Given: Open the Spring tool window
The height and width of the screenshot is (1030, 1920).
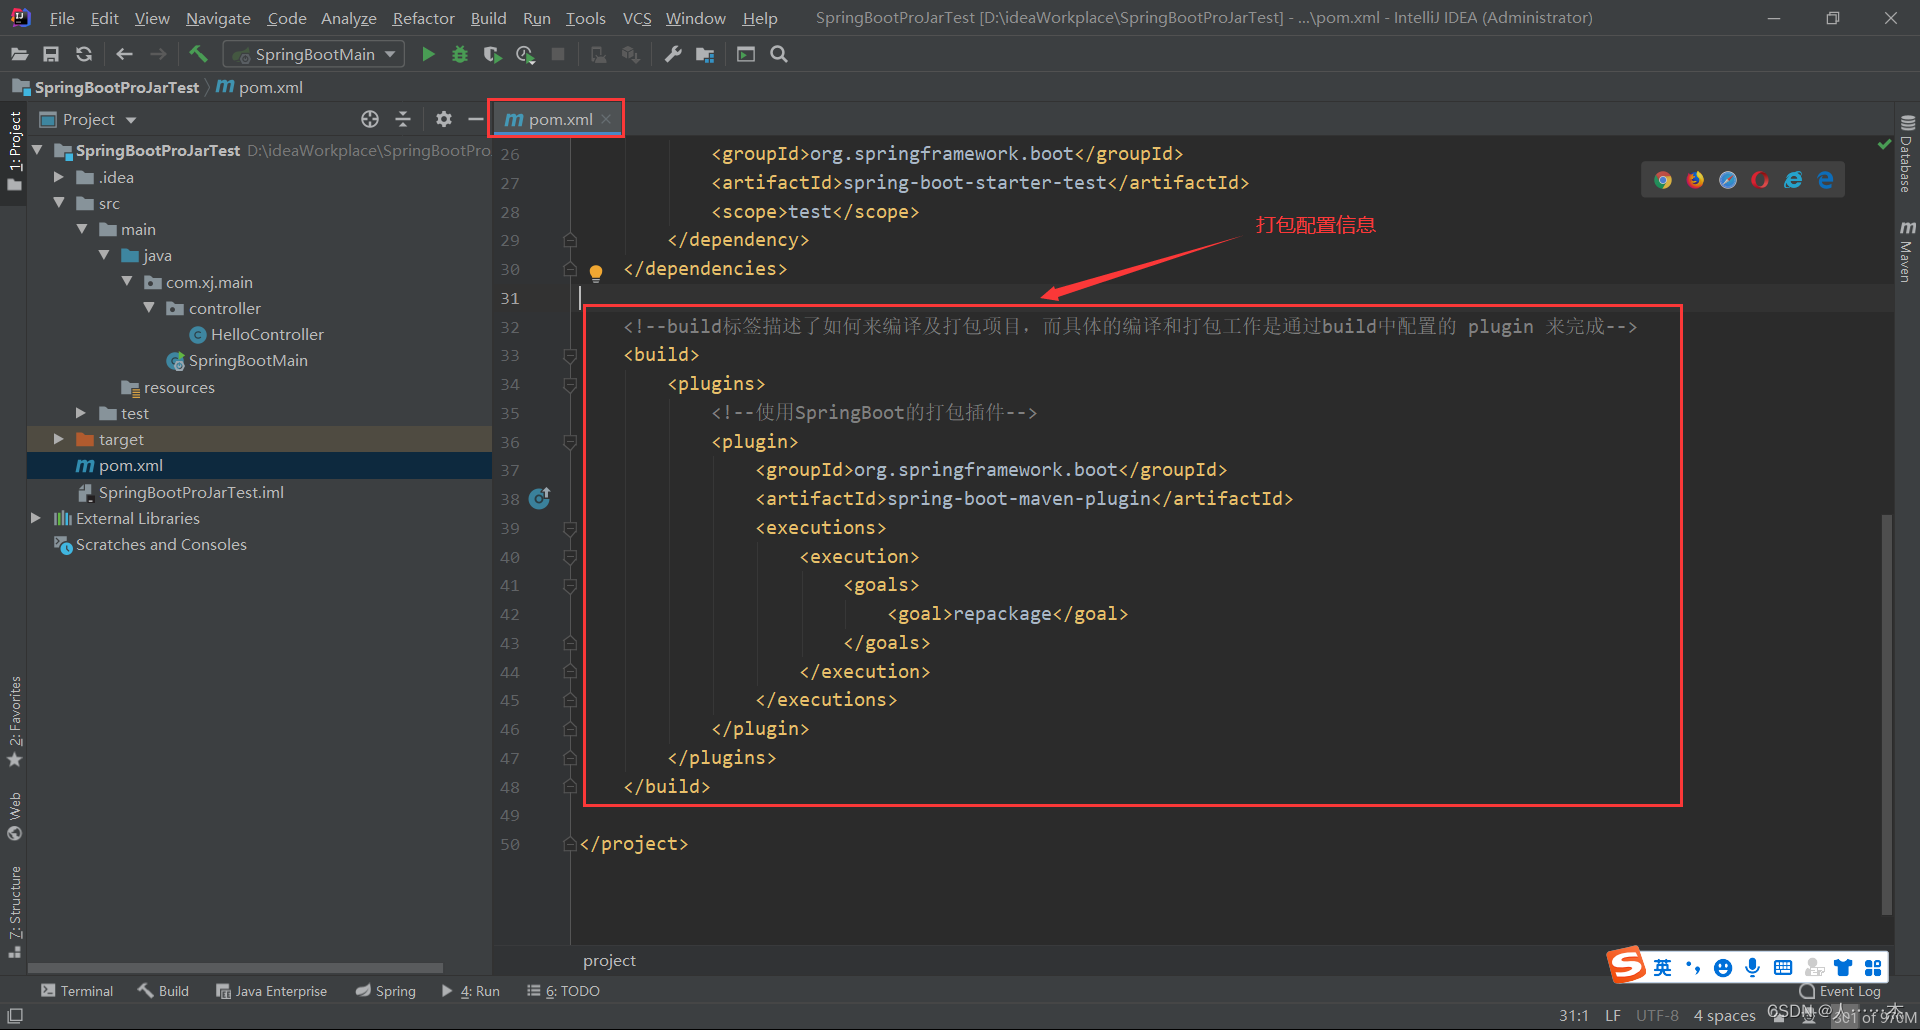Looking at the screenshot, I should [386, 991].
